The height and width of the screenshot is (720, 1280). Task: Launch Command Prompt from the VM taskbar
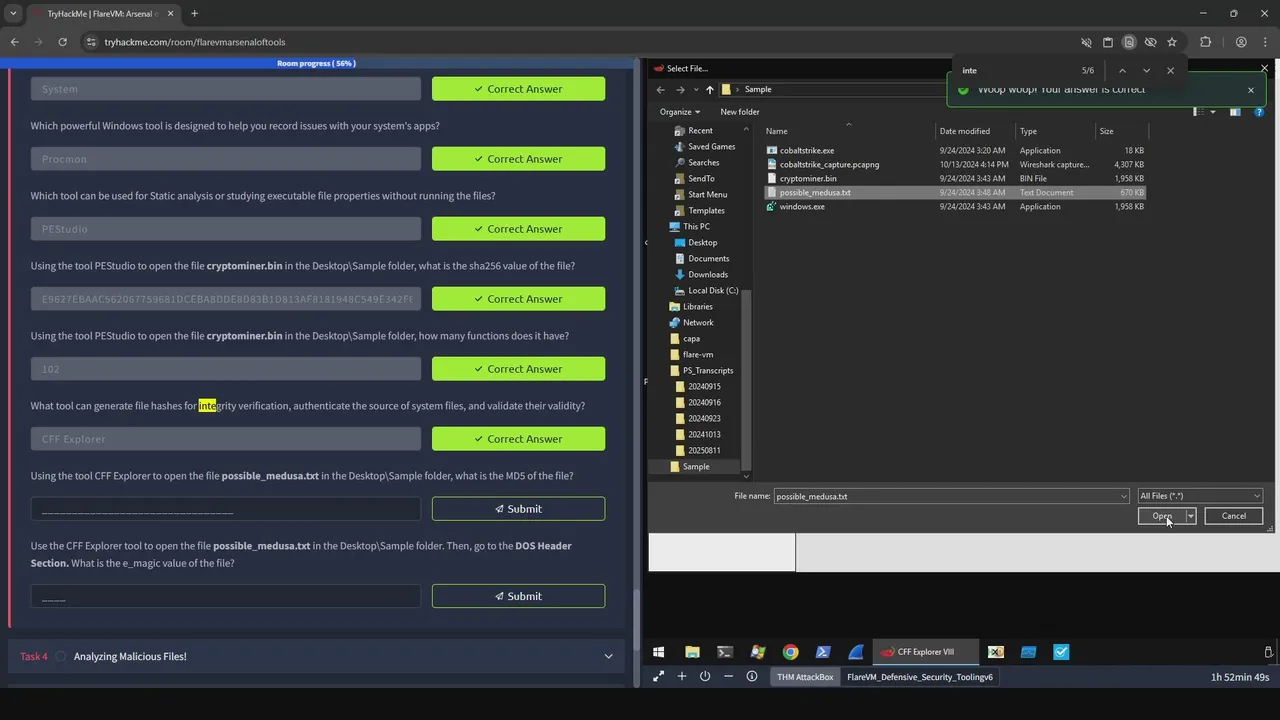(725, 652)
